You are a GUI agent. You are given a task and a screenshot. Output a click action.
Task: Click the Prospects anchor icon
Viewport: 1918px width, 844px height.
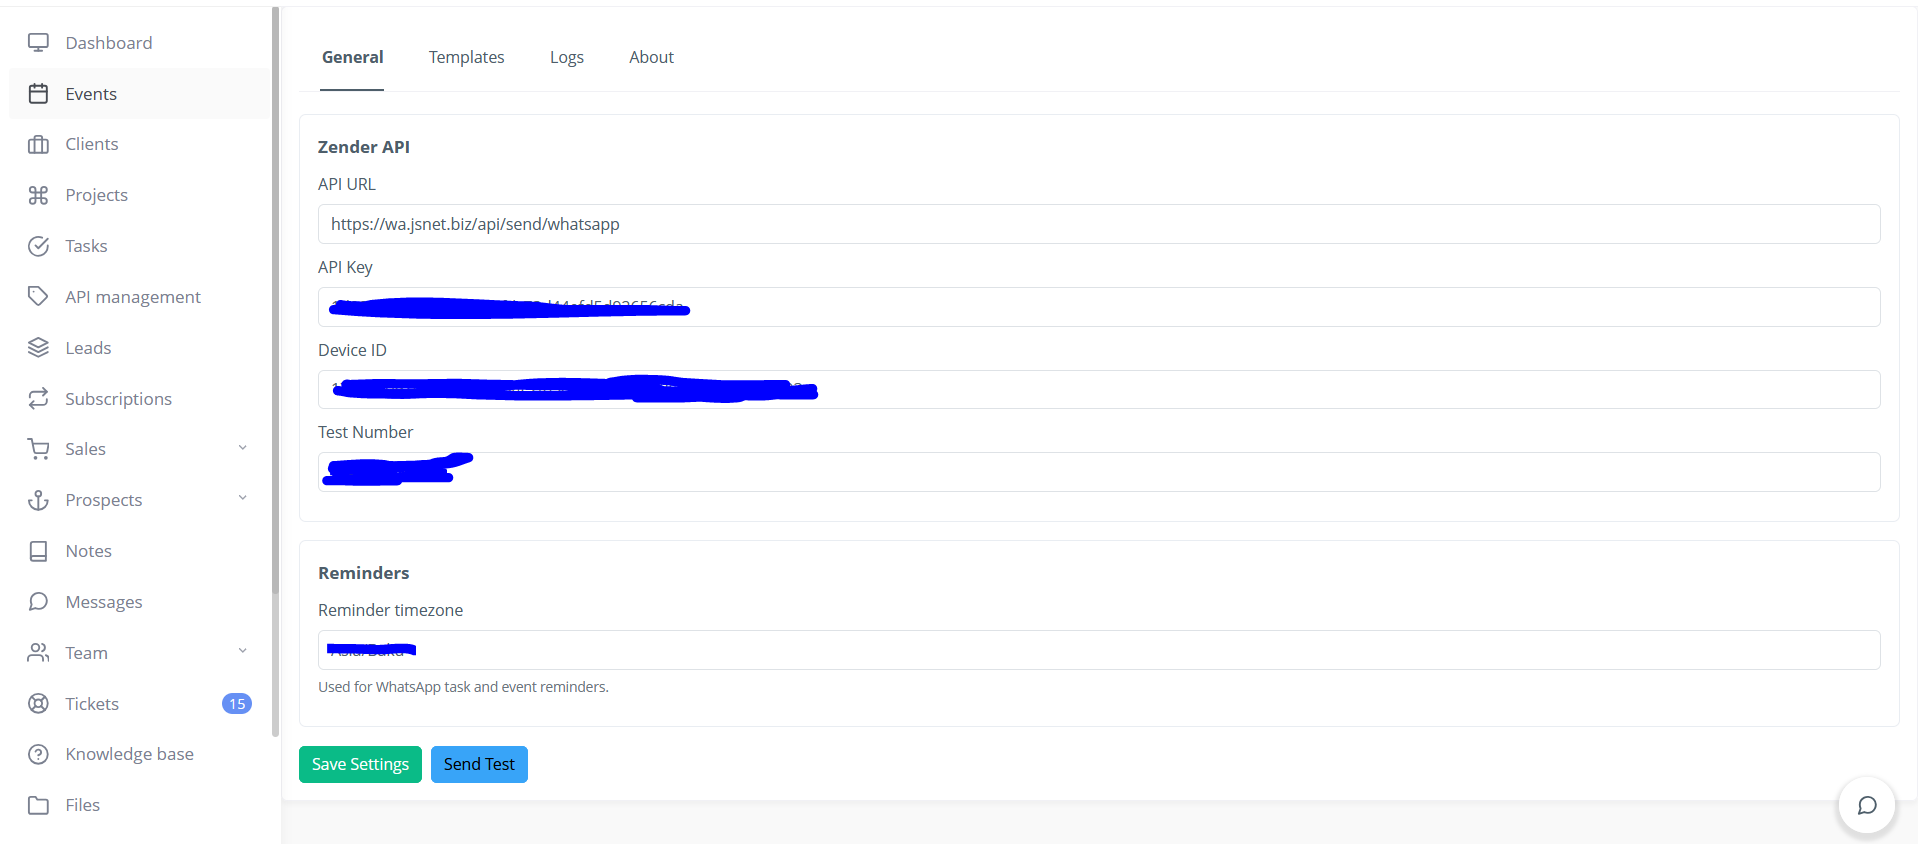click(x=38, y=500)
